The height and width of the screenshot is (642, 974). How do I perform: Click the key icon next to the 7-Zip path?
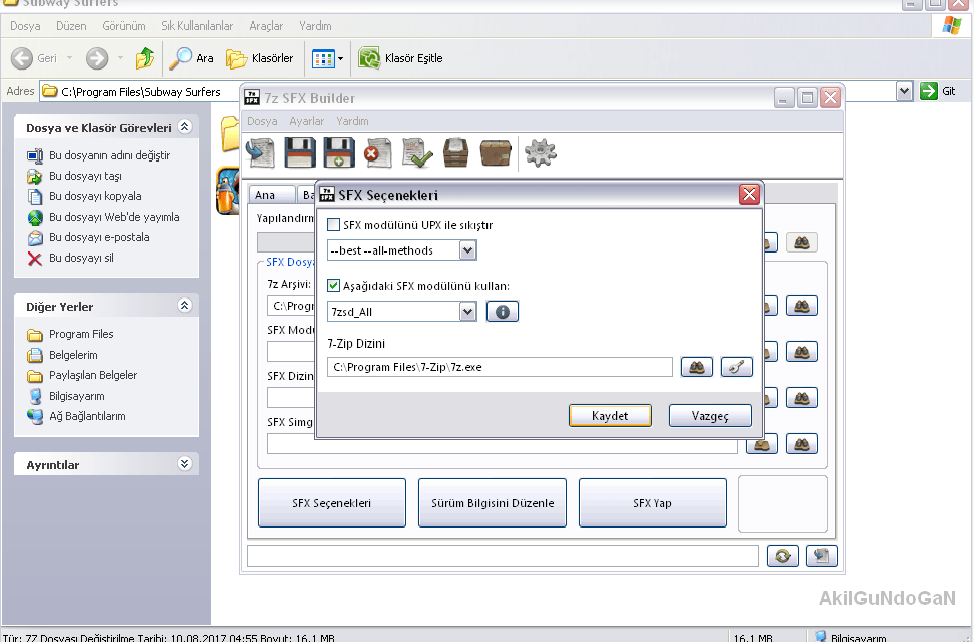(x=736, y=367)
